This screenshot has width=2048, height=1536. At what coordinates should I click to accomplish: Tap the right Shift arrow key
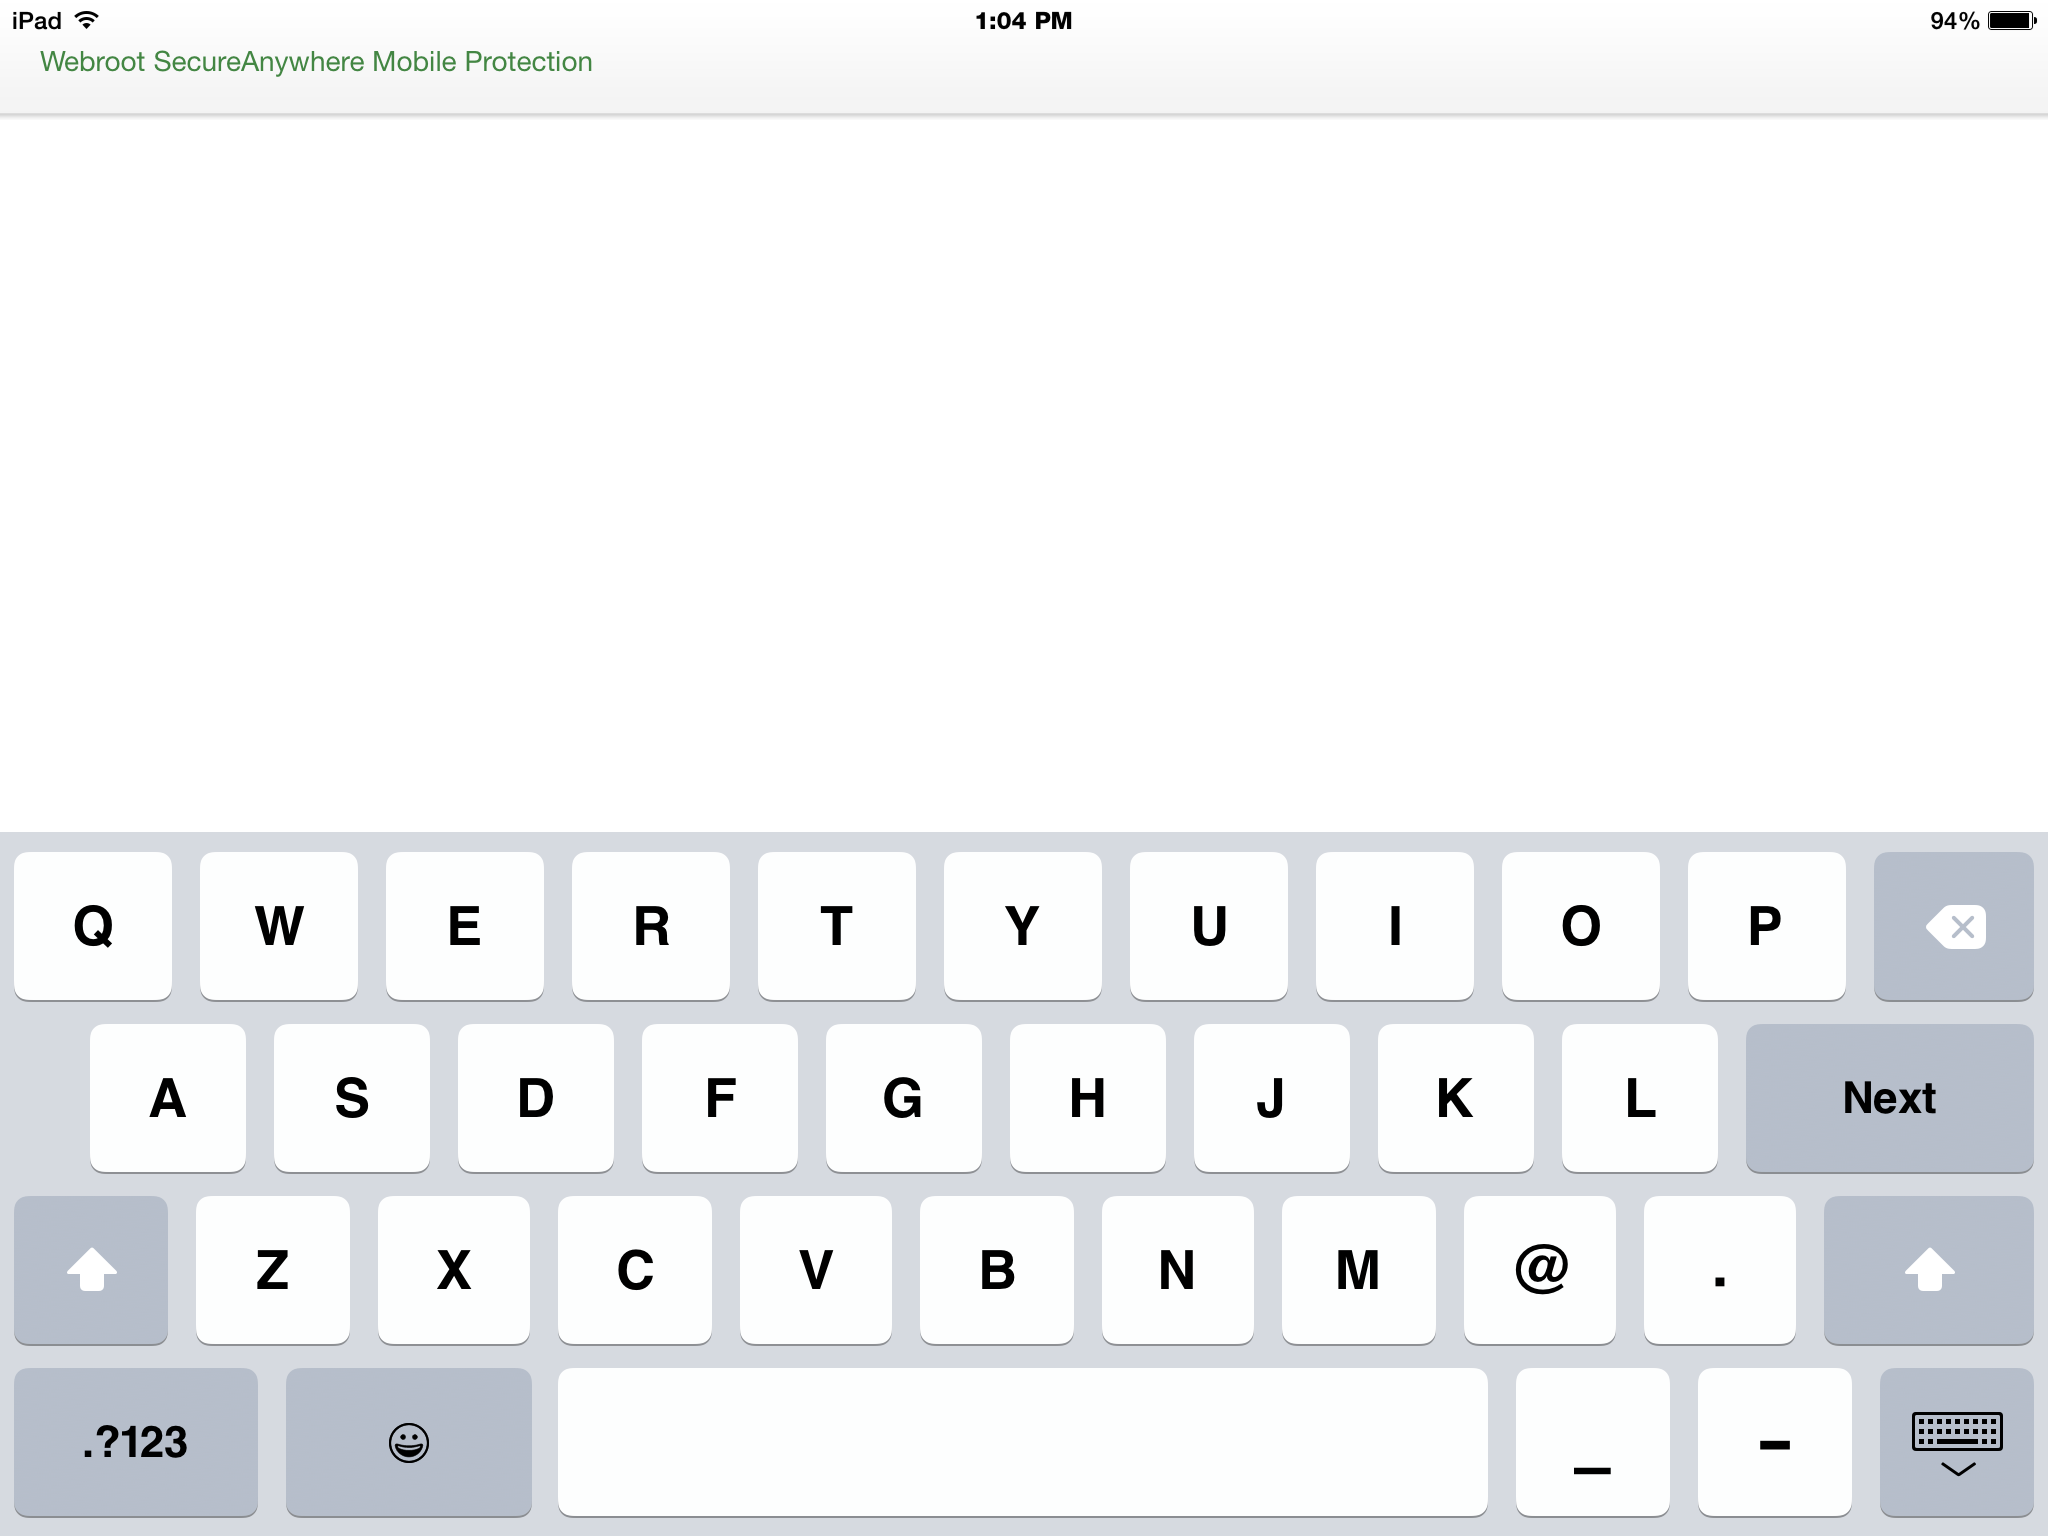click(x=1929, y=1270)
